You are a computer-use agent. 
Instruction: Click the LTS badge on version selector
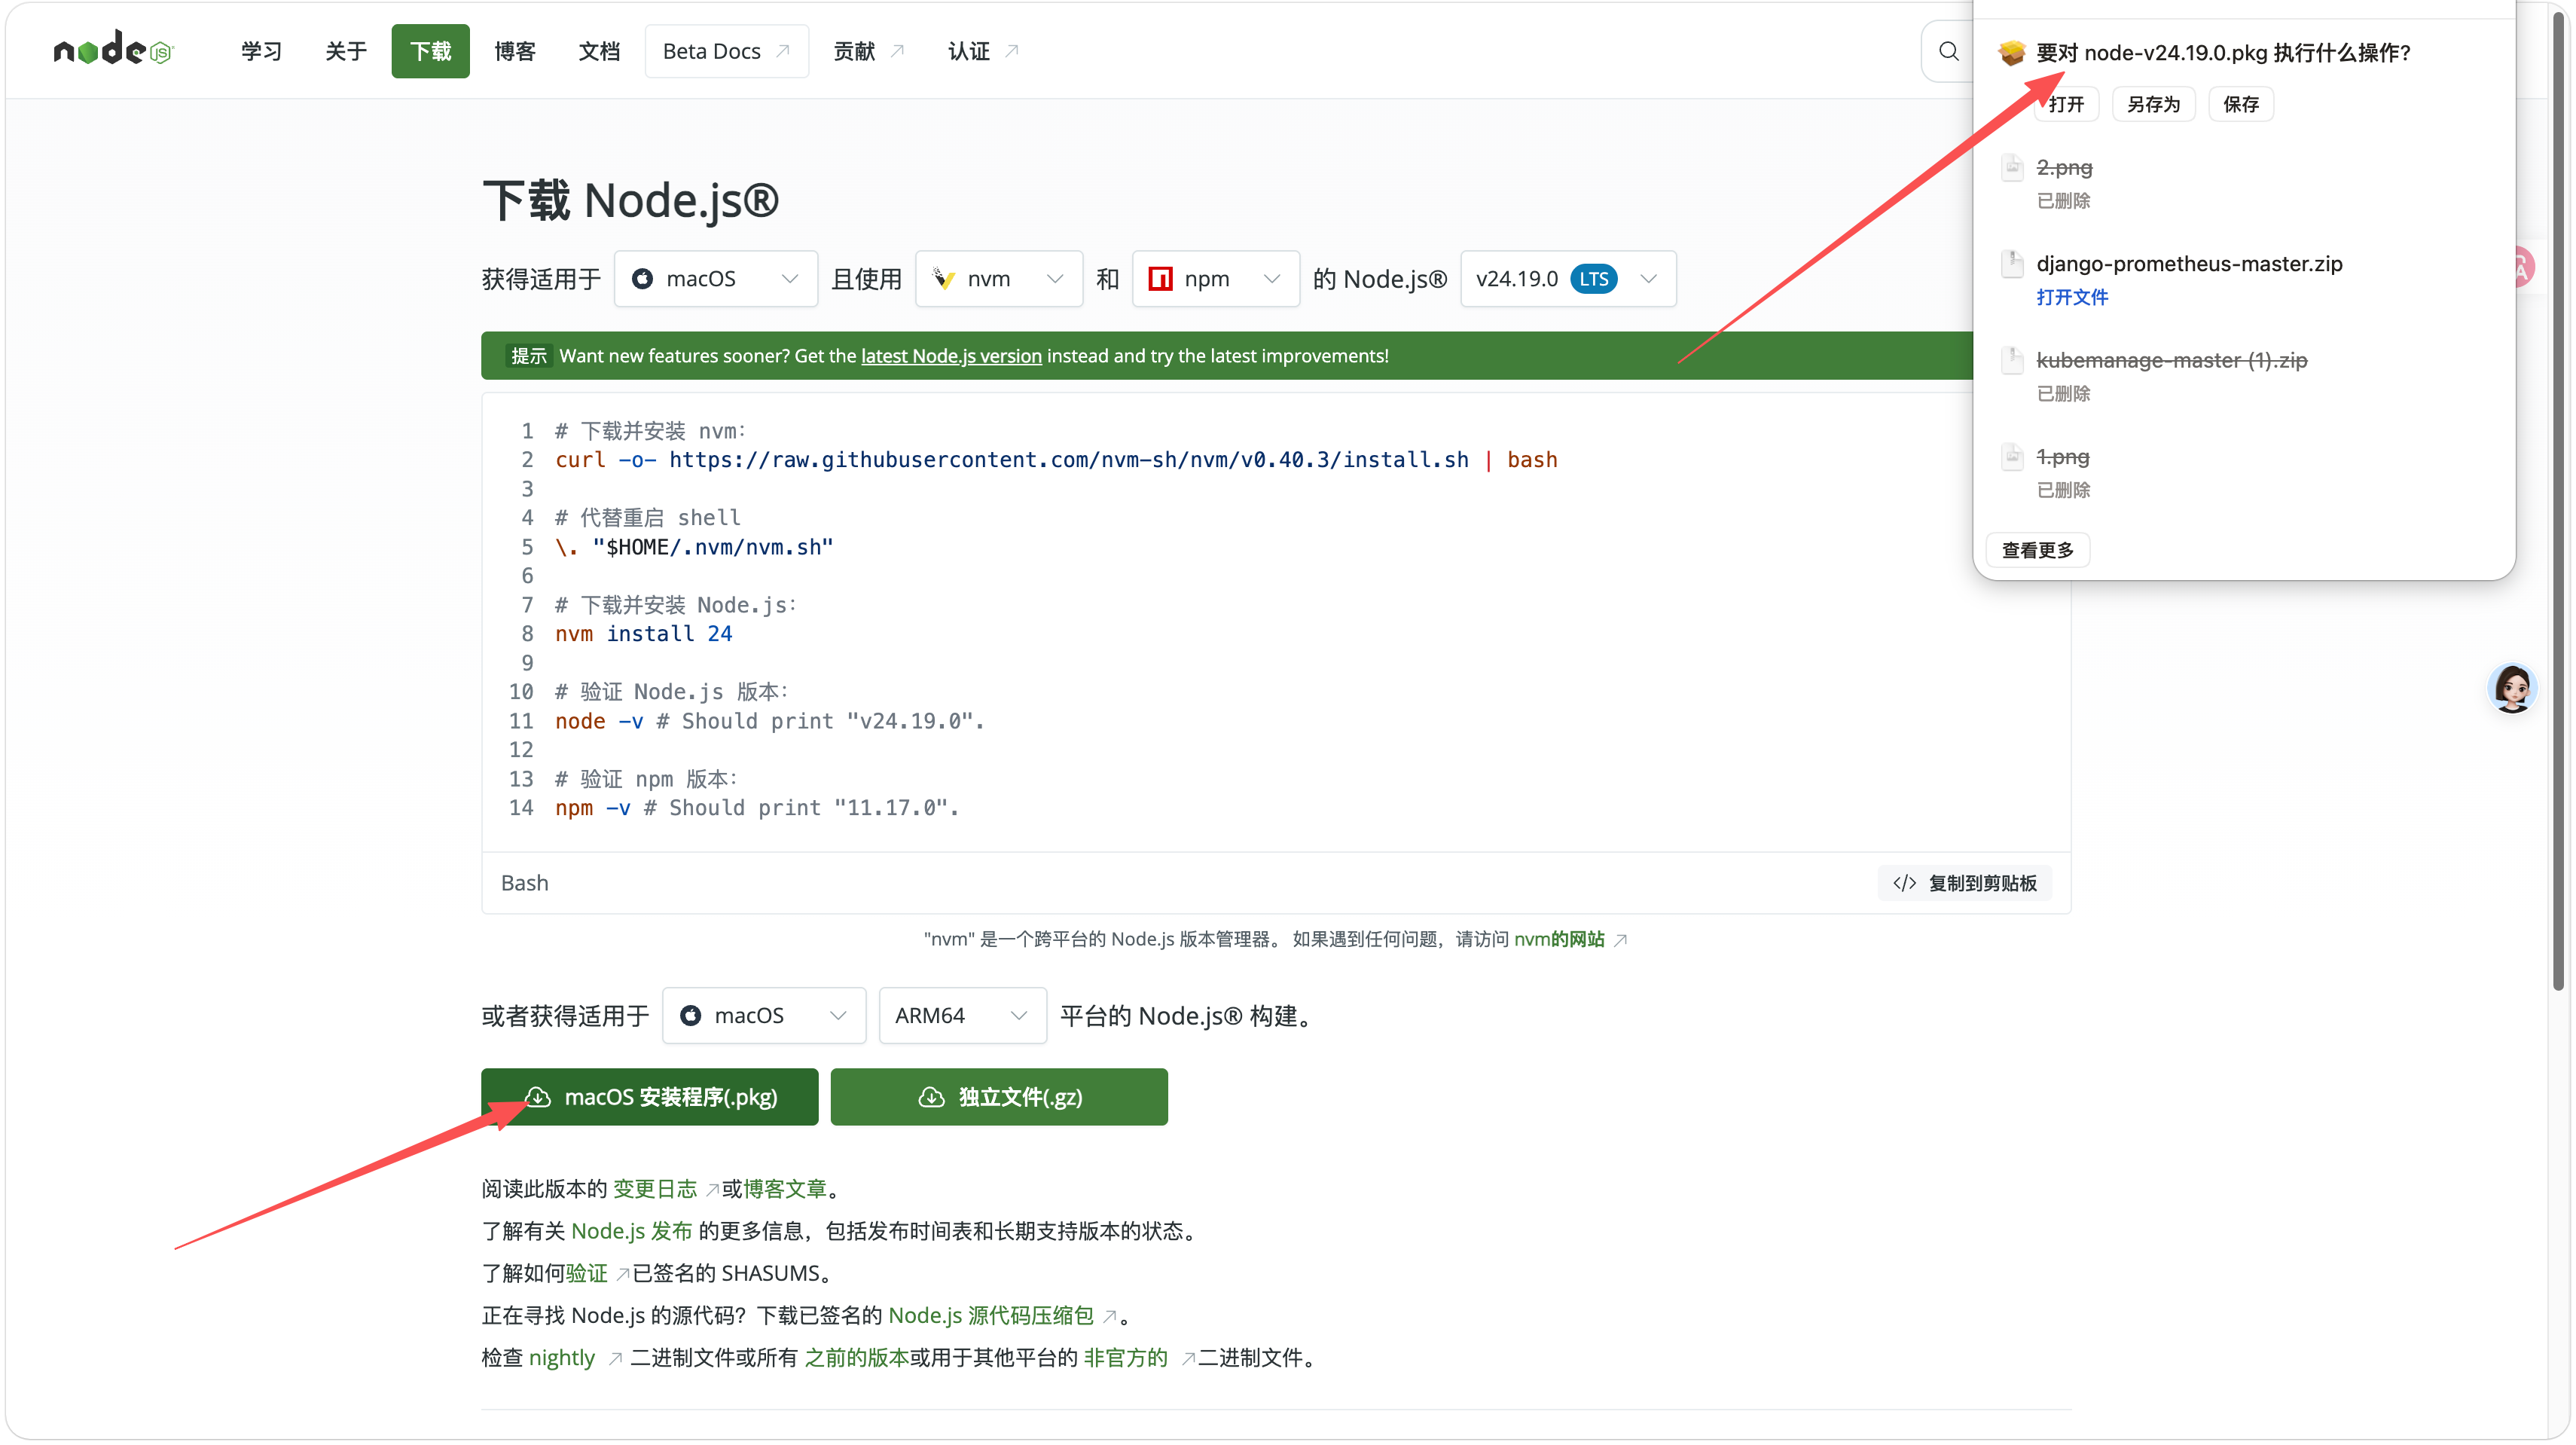coord(1594,278)
